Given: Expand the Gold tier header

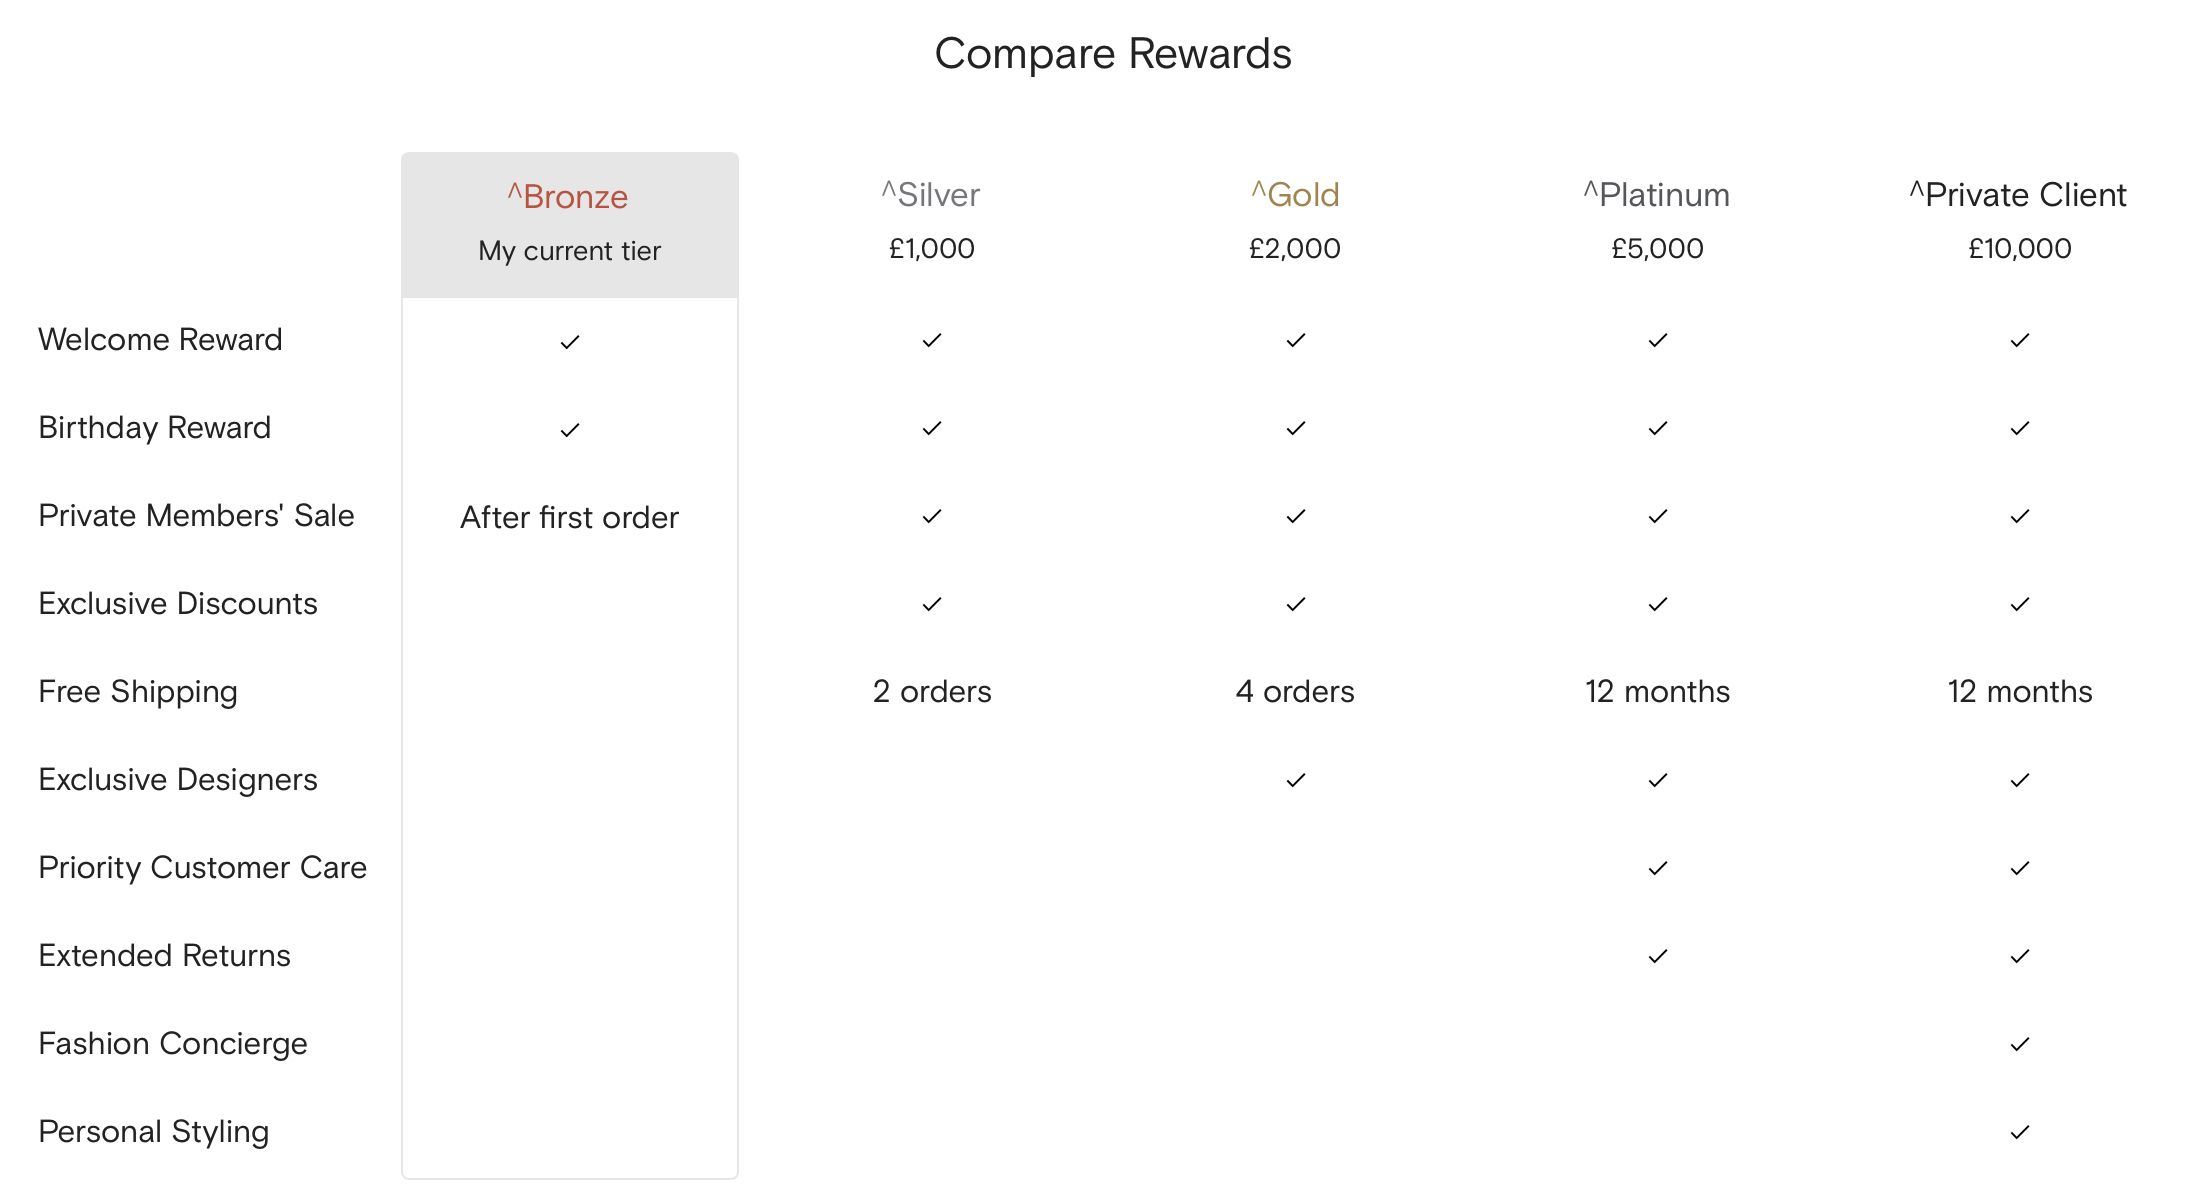Looking at the screenshot, I should click(x=1295, y=194).
